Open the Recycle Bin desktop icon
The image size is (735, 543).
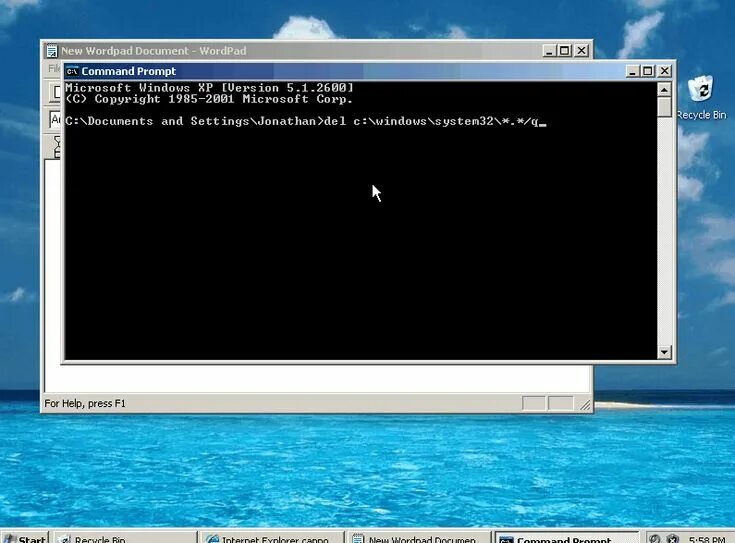701,98
